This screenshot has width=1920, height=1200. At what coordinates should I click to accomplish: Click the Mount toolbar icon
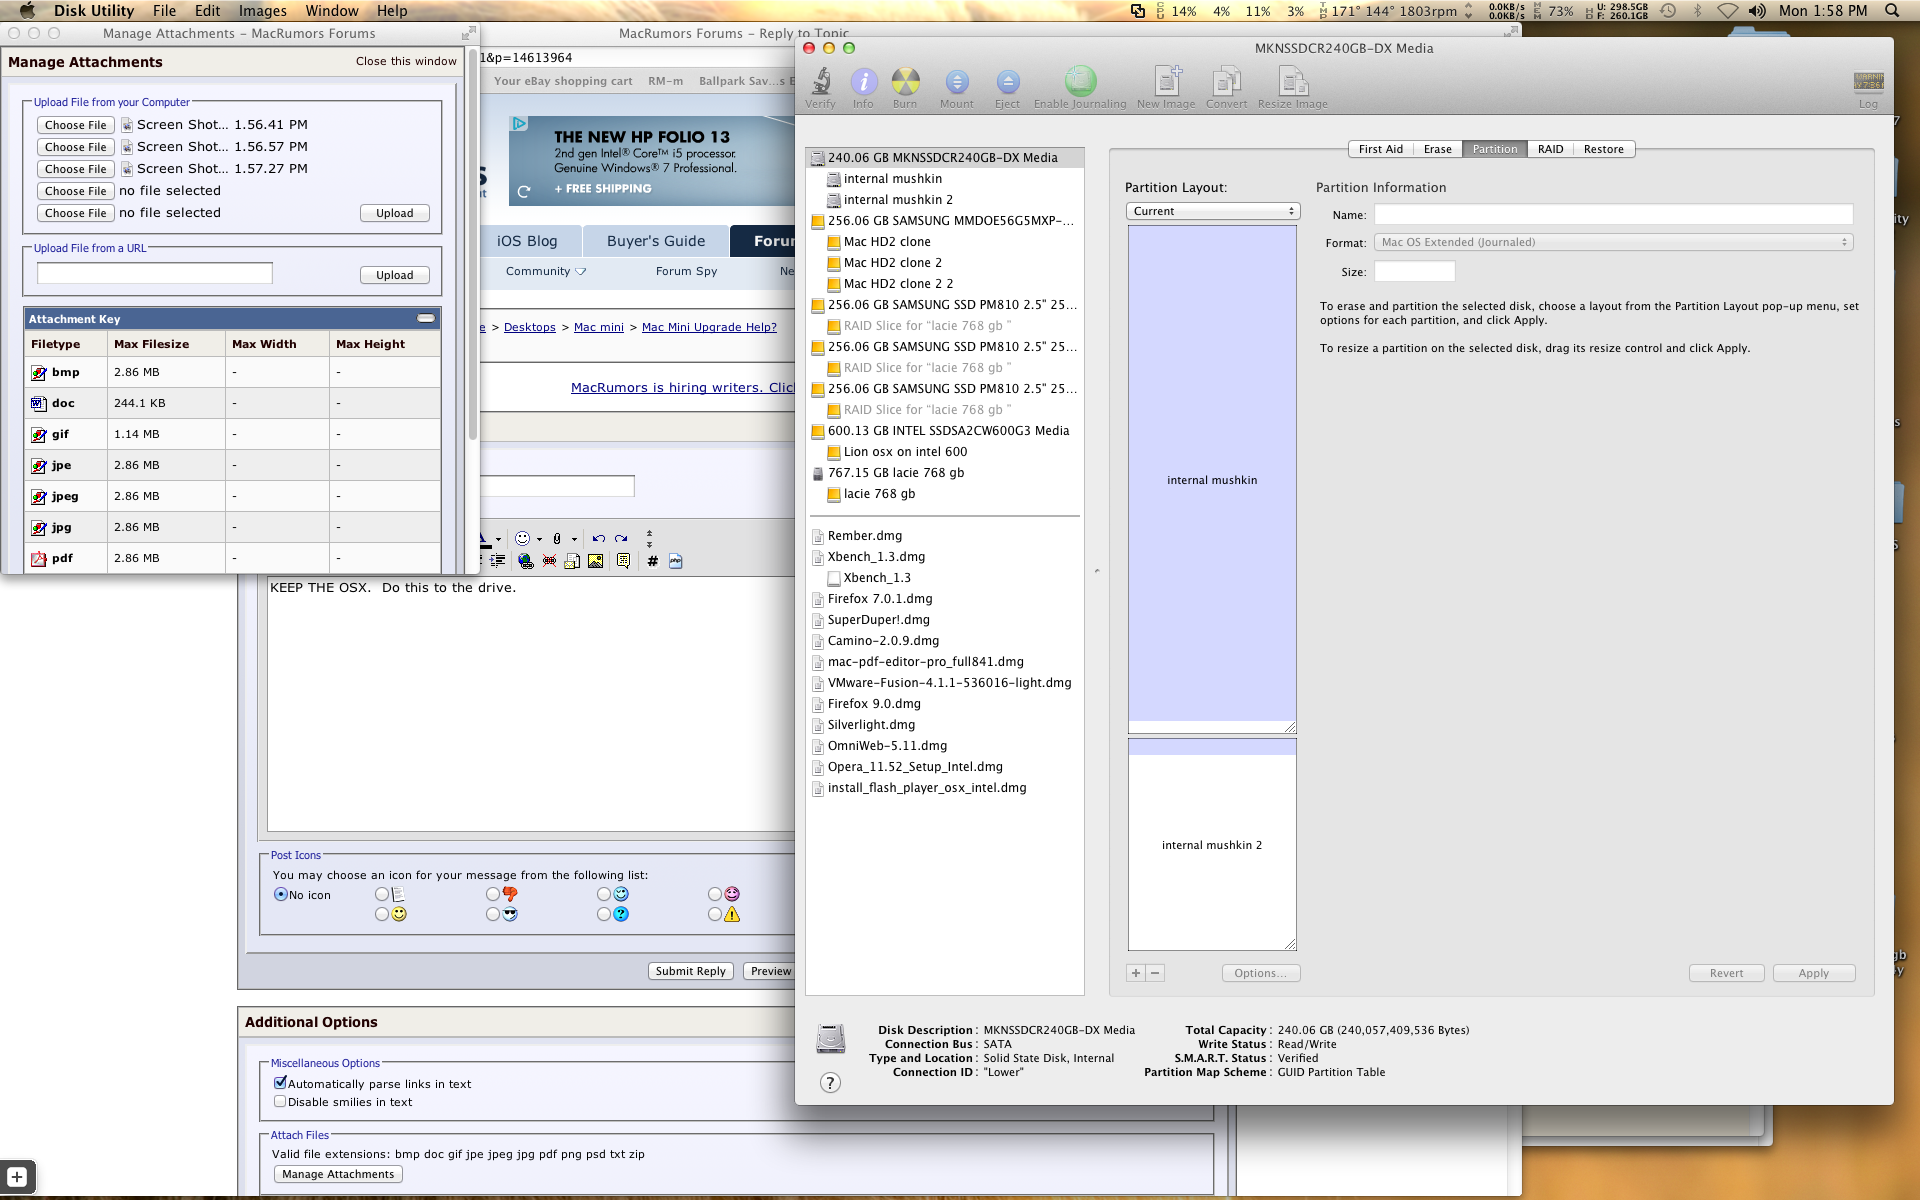[956, 83]
